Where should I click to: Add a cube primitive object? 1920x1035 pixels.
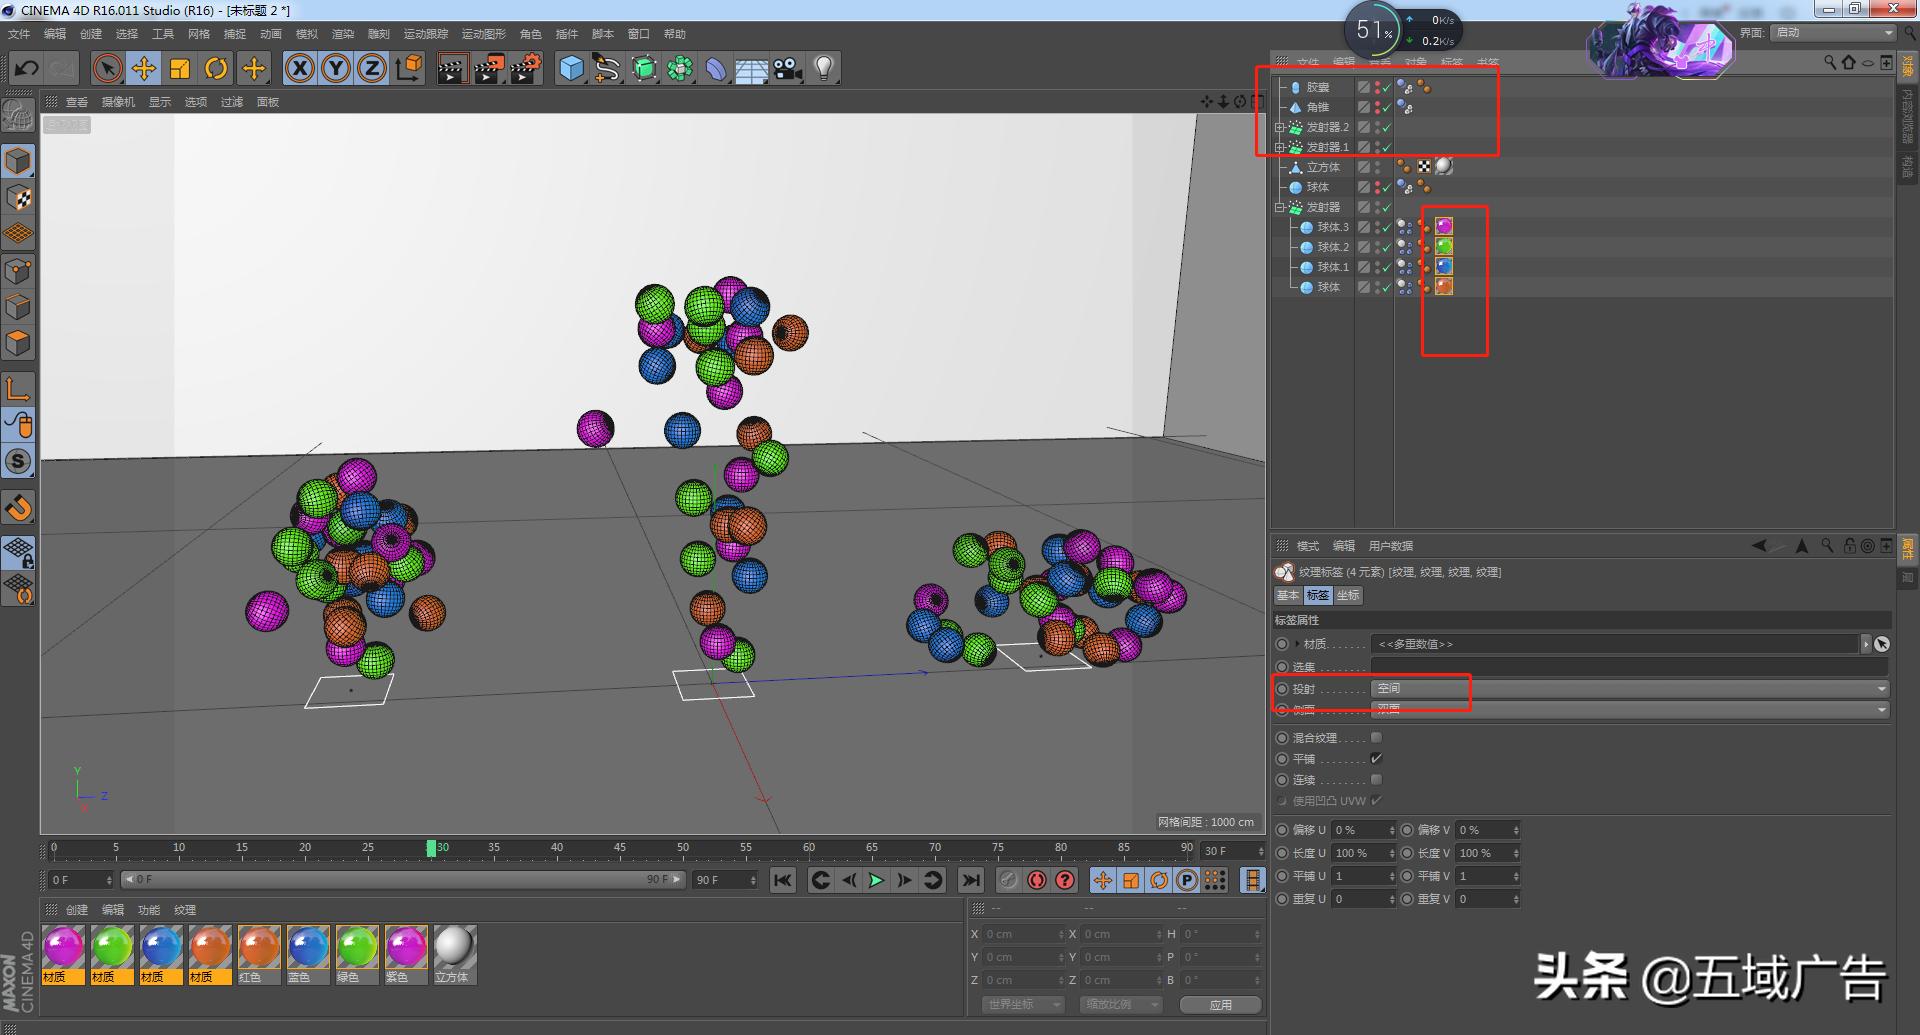[x=571, y=69]
